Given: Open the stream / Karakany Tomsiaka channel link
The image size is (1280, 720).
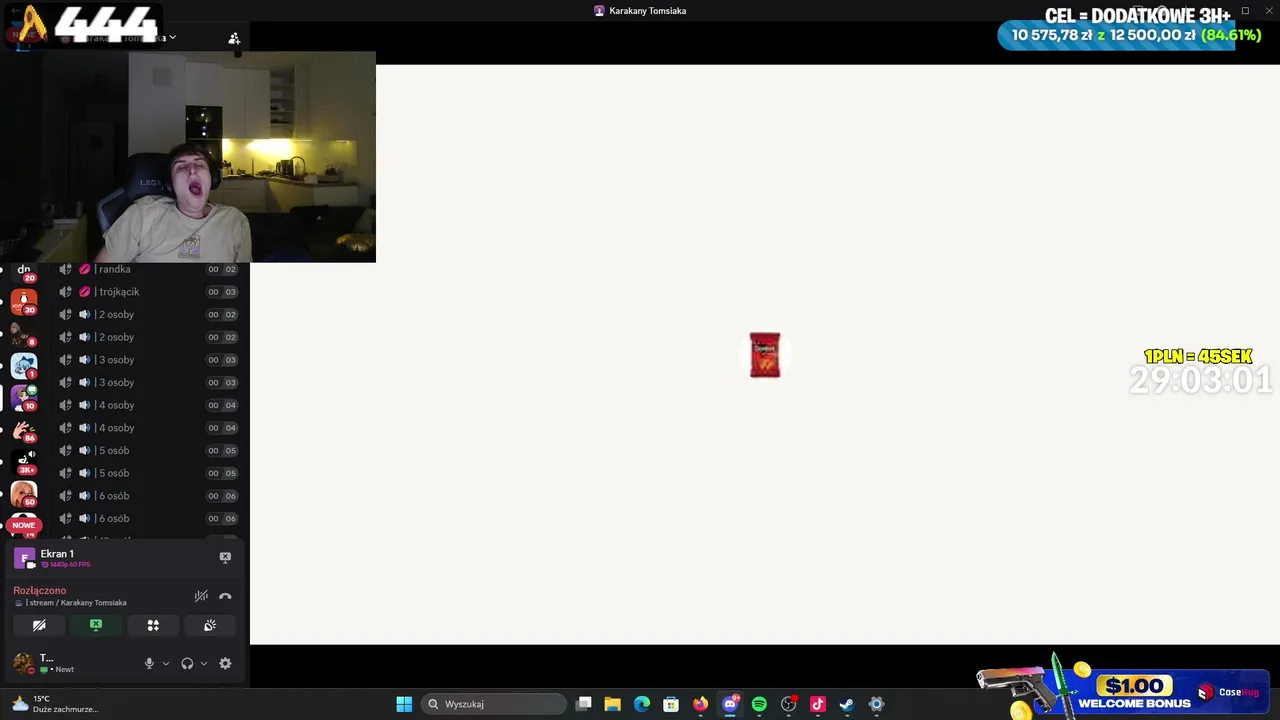Looking at the screenshot, I should [76, 603].
